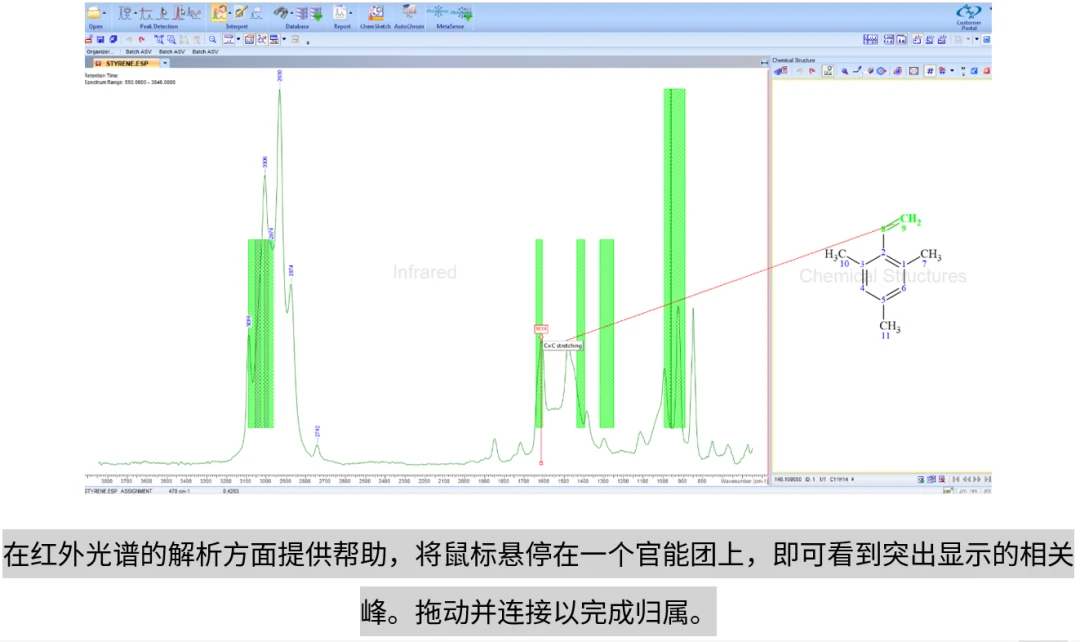1080x642 pixels.
Task: Click the ring structure icon in Chemical Structure toolbar
Action: tap(881, 71)
